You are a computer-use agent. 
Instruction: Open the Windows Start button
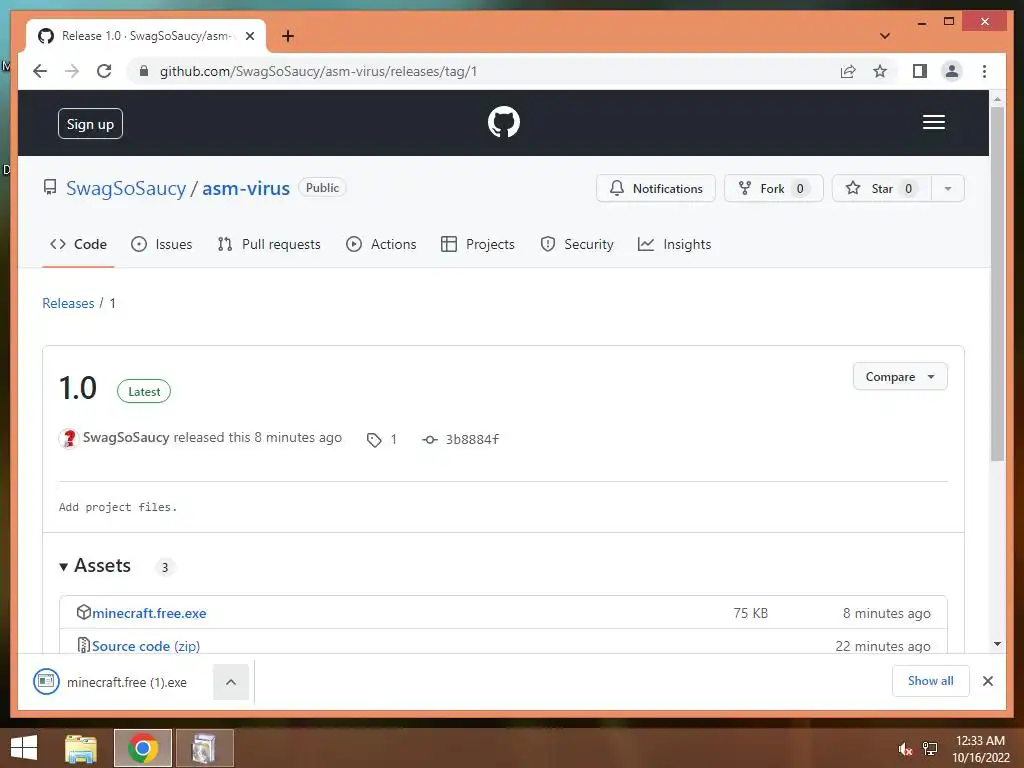(x=24, y=748)
